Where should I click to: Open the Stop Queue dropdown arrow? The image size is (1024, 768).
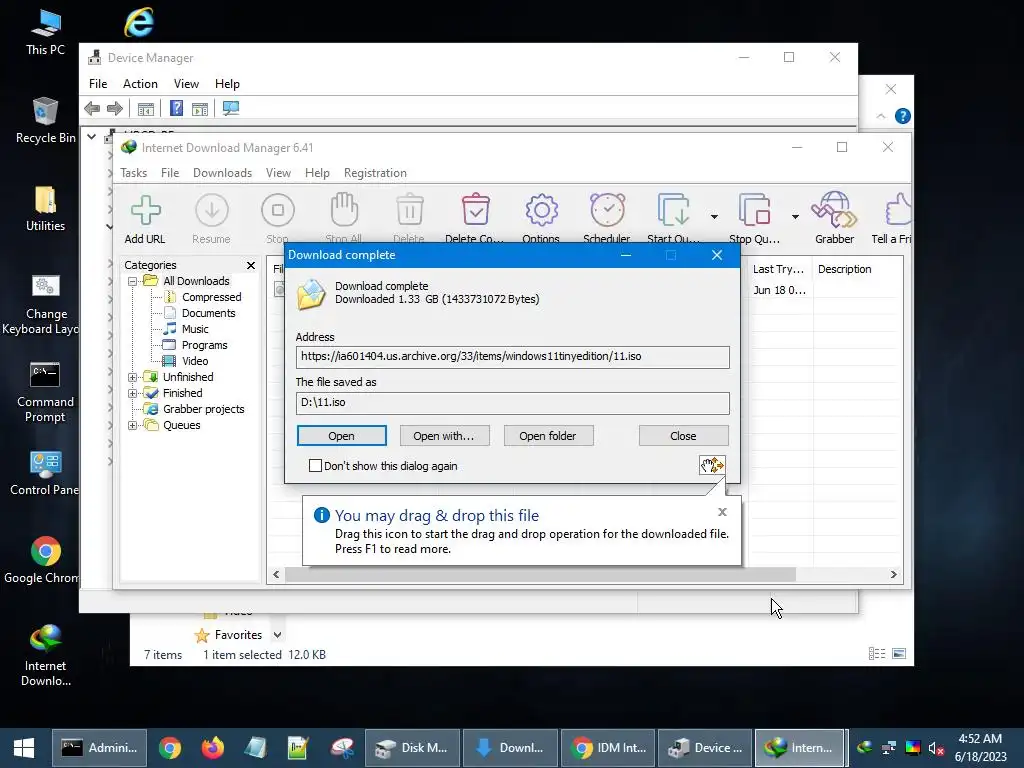[x=795, y=216]
